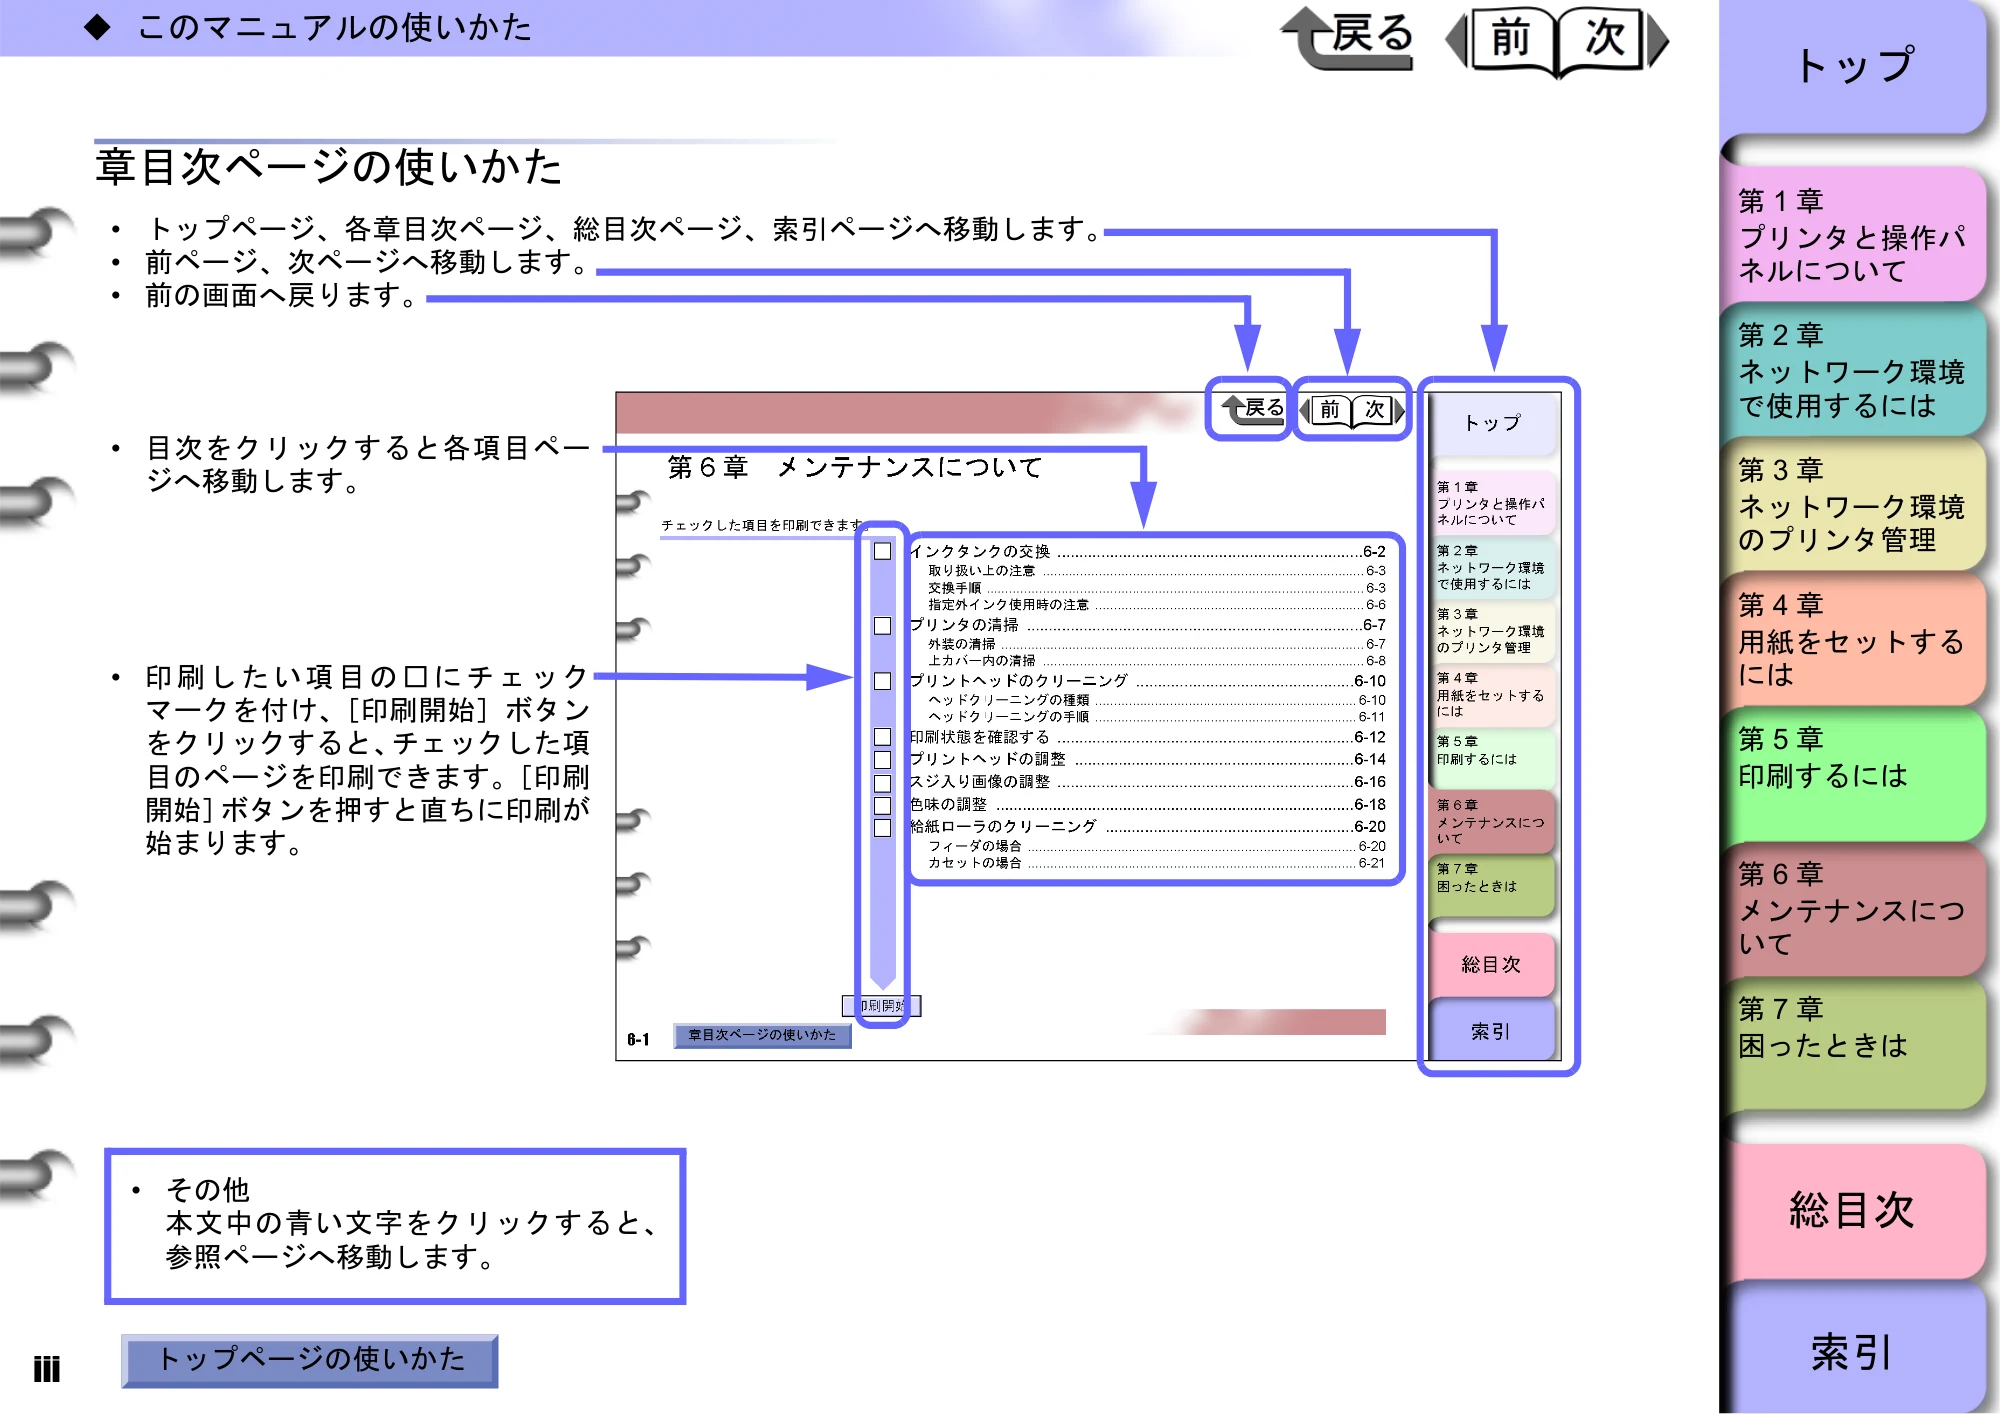Open 第2章 ネットワーク環境で使用するには tab
2000x1414 pixels.
coord(1853,371)
